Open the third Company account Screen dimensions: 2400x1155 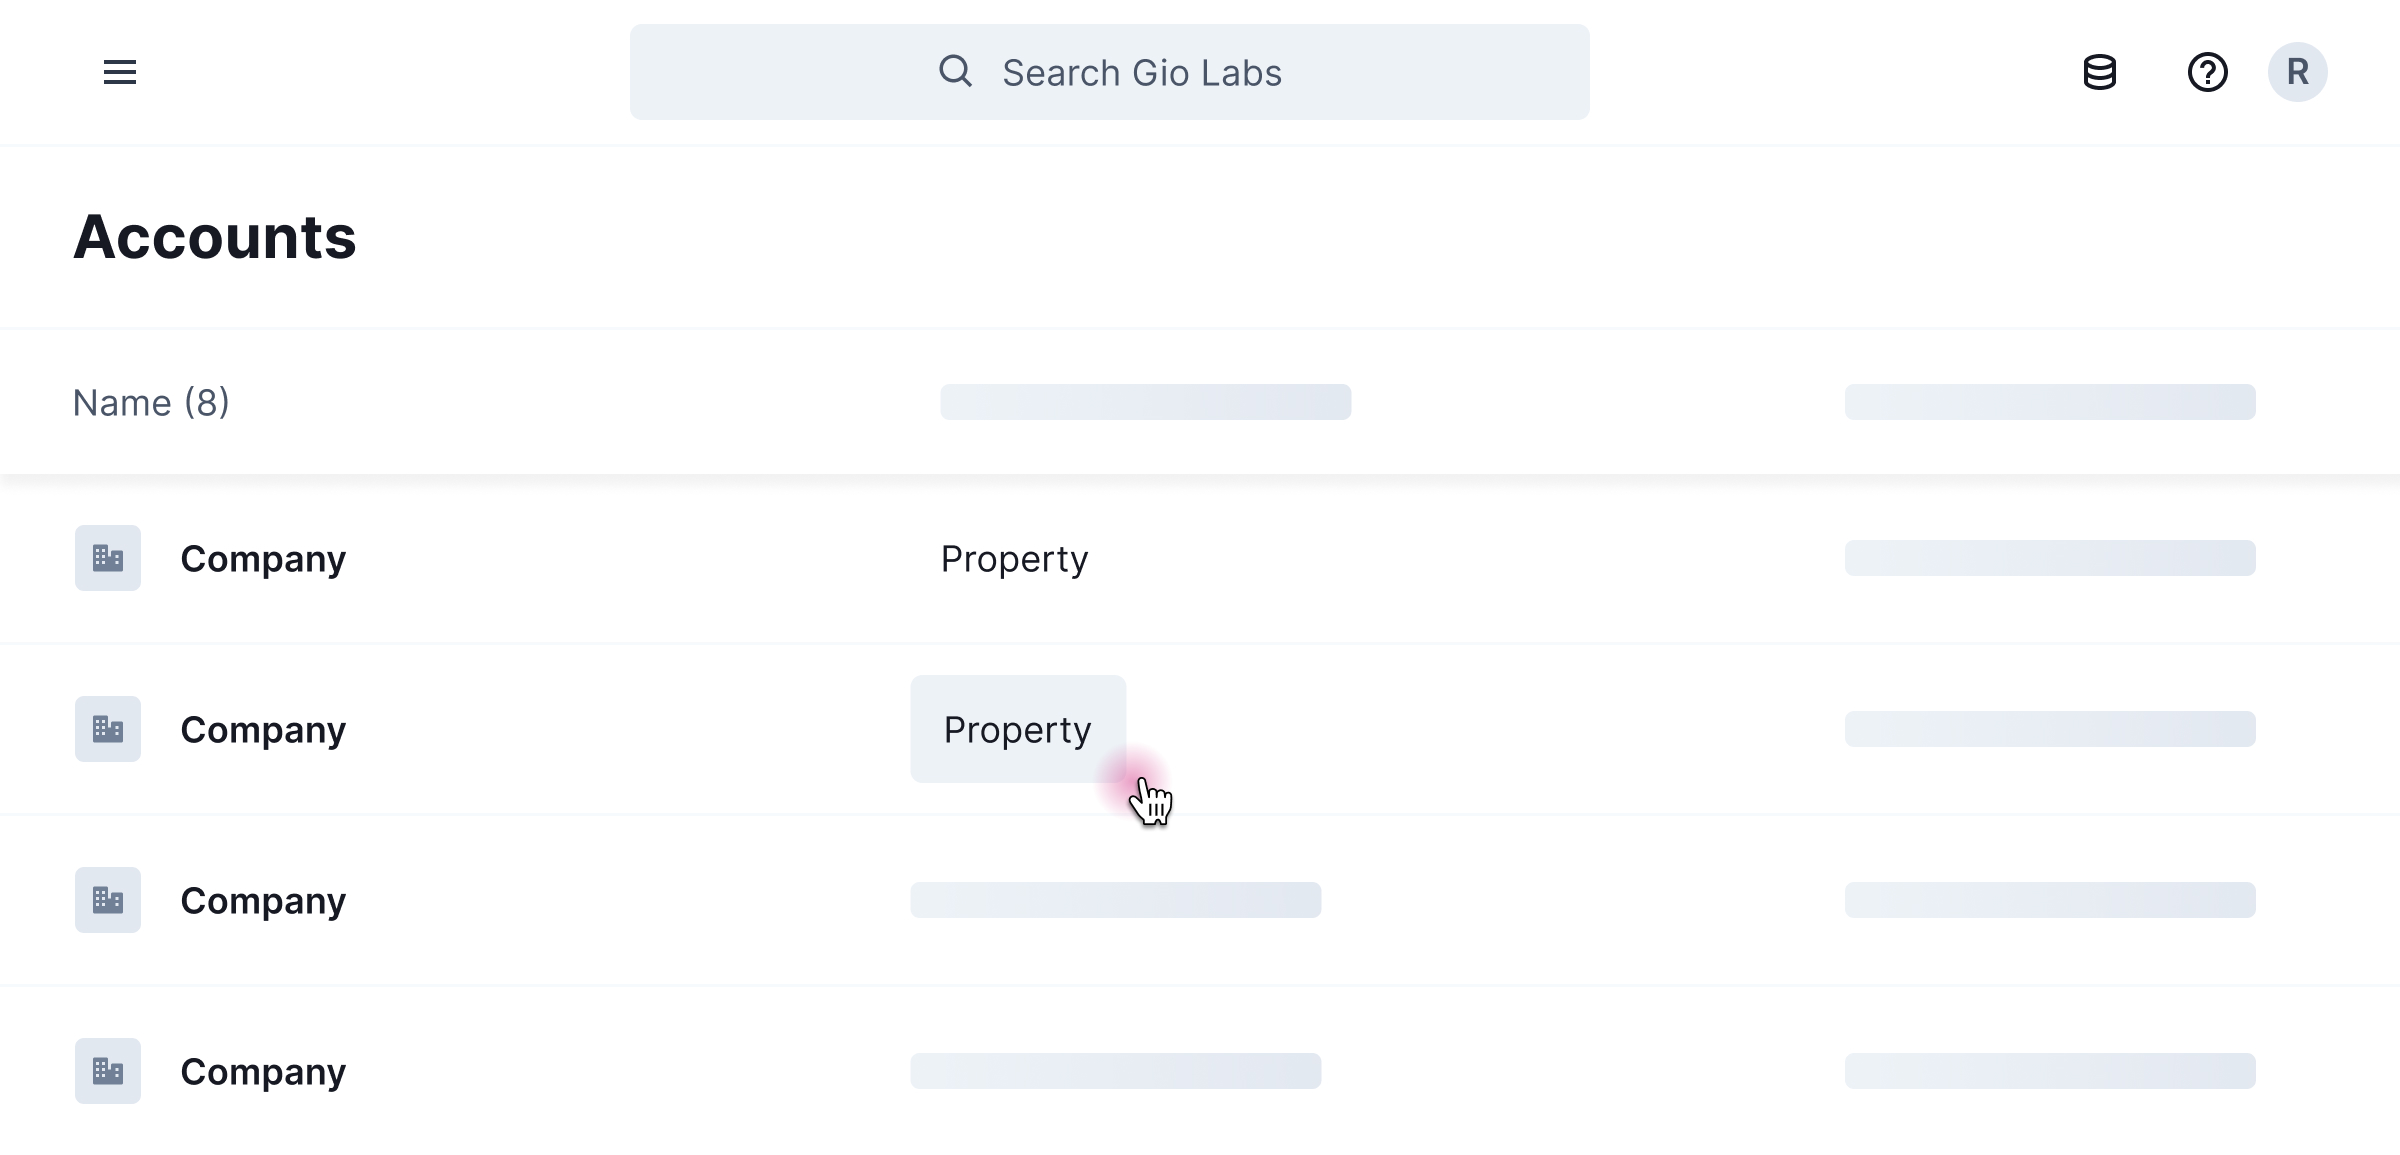tap(263, 900)
